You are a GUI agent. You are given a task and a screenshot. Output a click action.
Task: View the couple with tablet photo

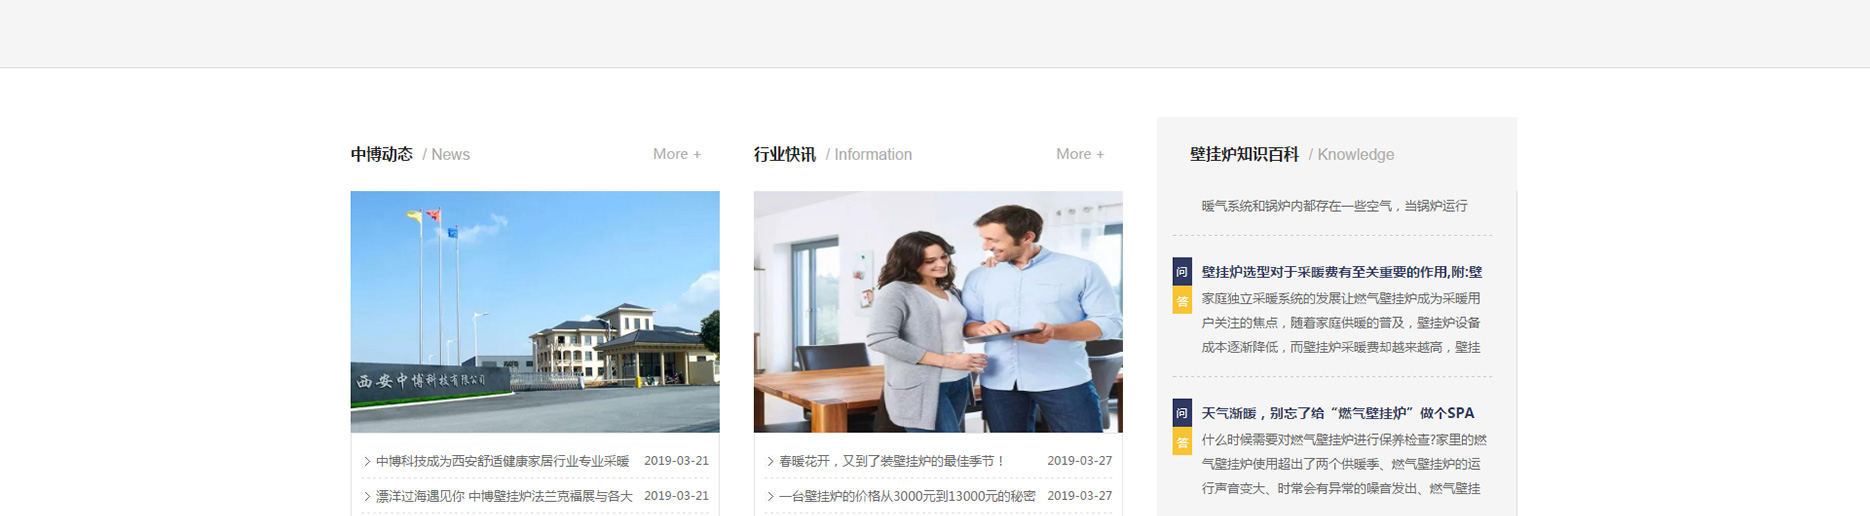pos(938,312)
